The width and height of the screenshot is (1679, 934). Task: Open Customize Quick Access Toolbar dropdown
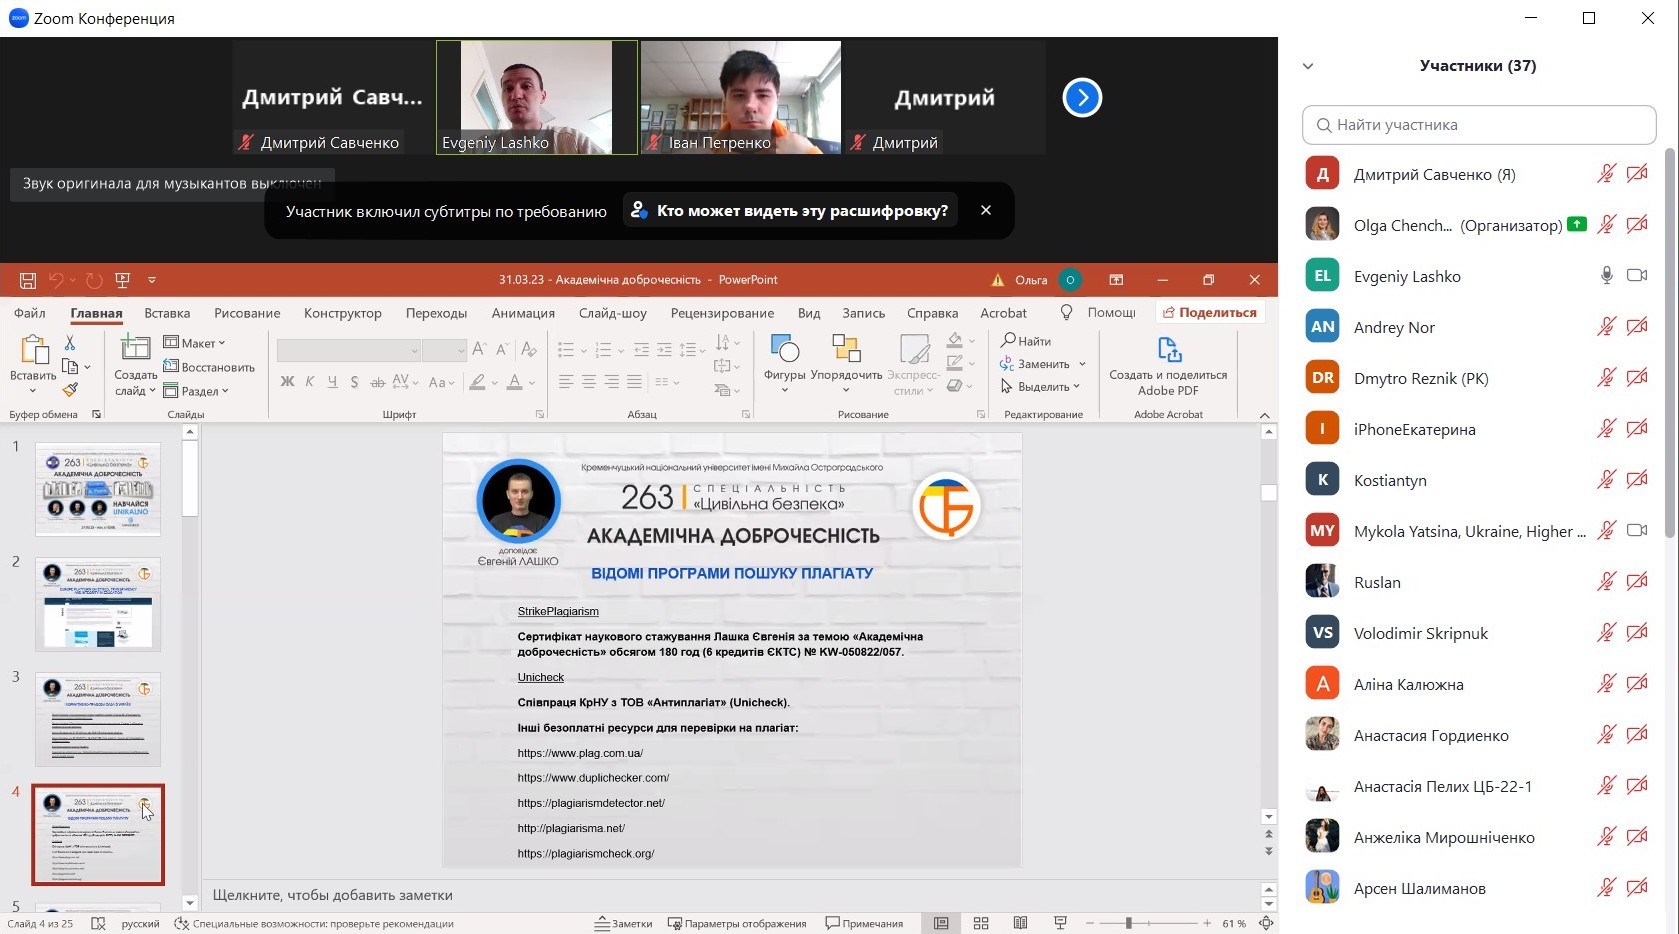click(152, 280)
